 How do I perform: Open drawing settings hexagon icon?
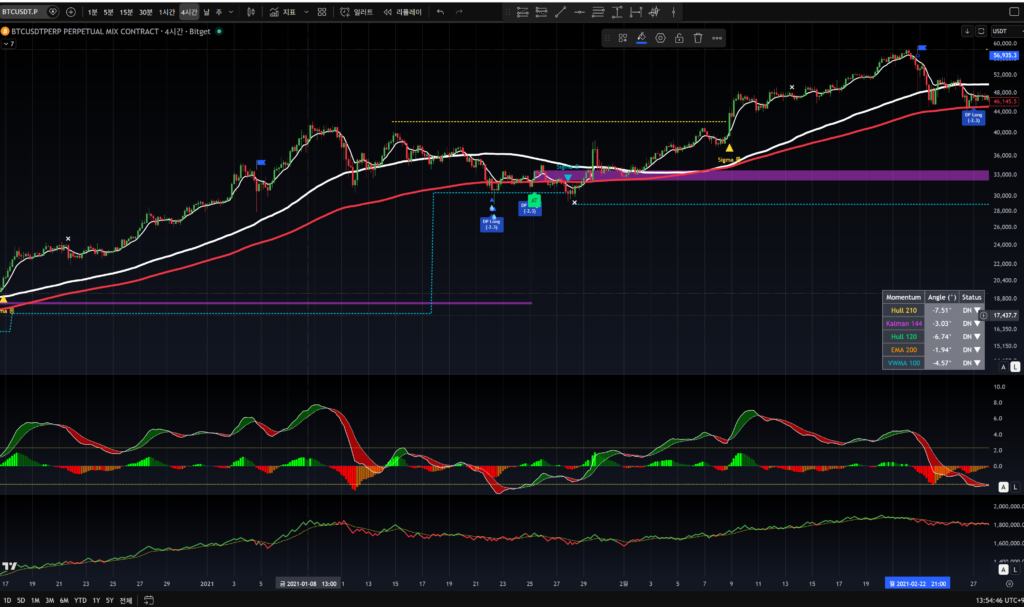point(660,38)
